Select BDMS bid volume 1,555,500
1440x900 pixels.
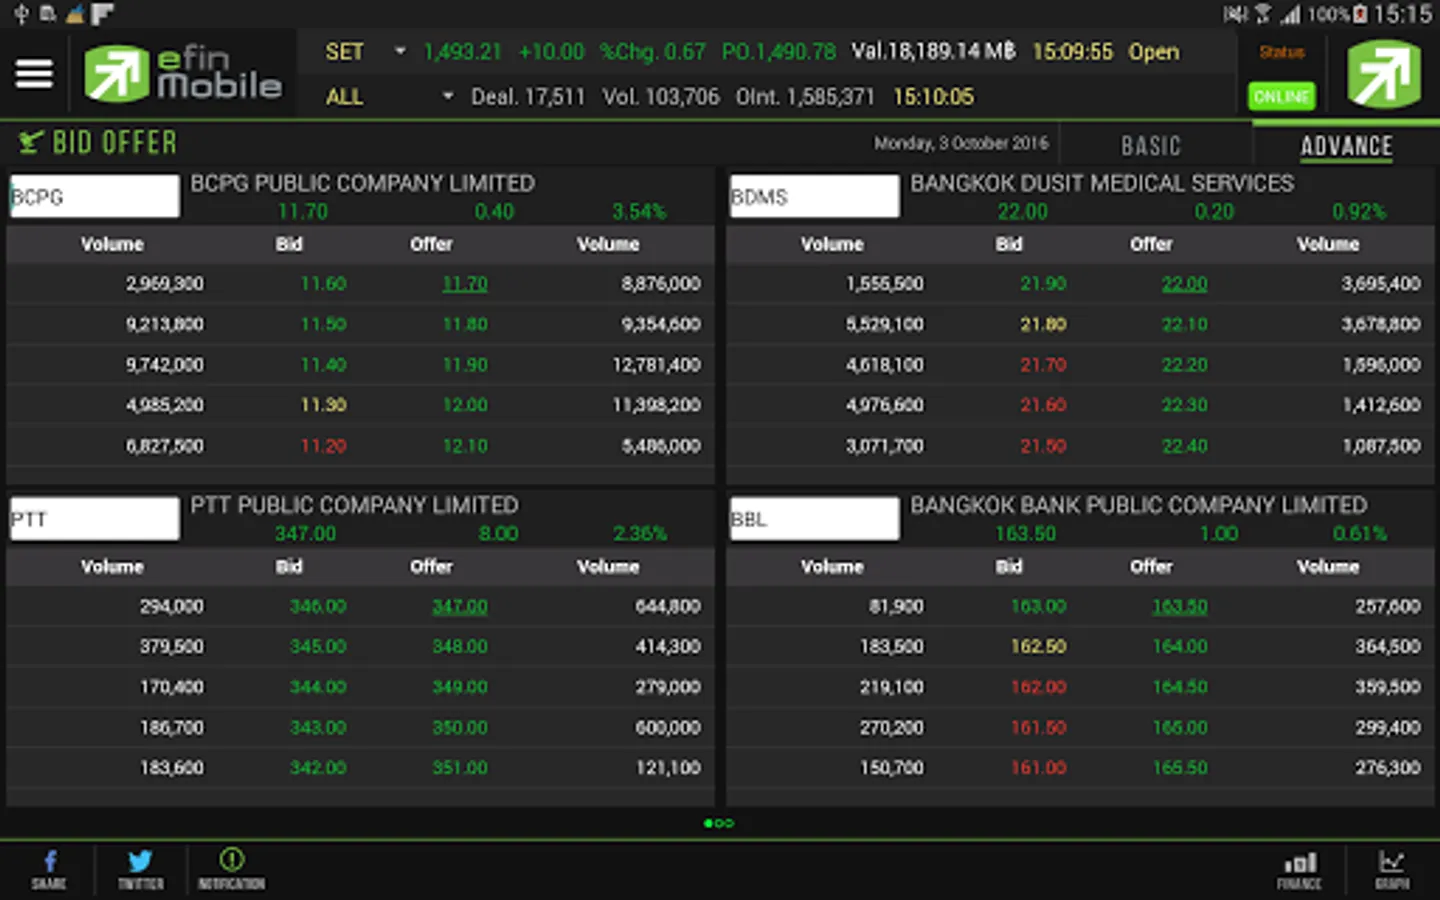(884, 284)
